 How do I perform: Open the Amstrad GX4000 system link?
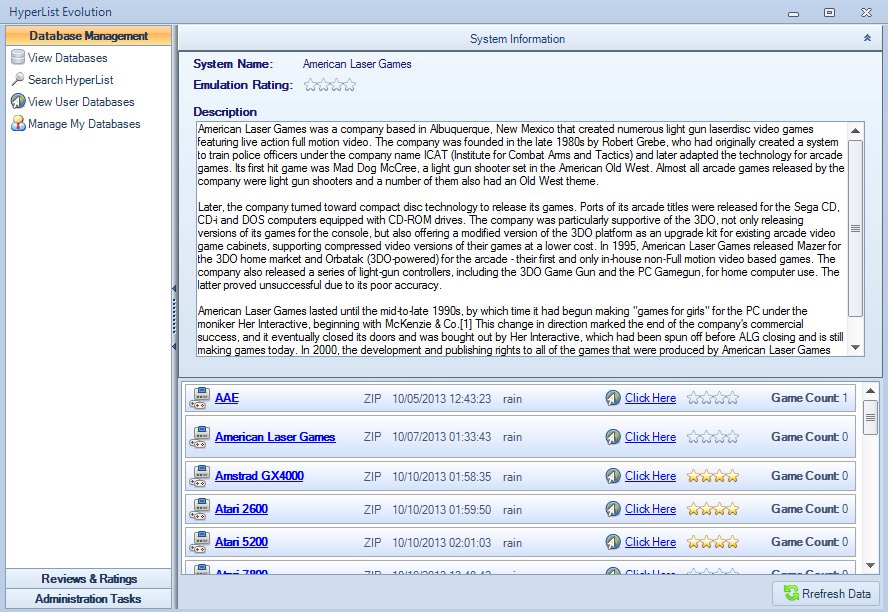coord(259,476)
